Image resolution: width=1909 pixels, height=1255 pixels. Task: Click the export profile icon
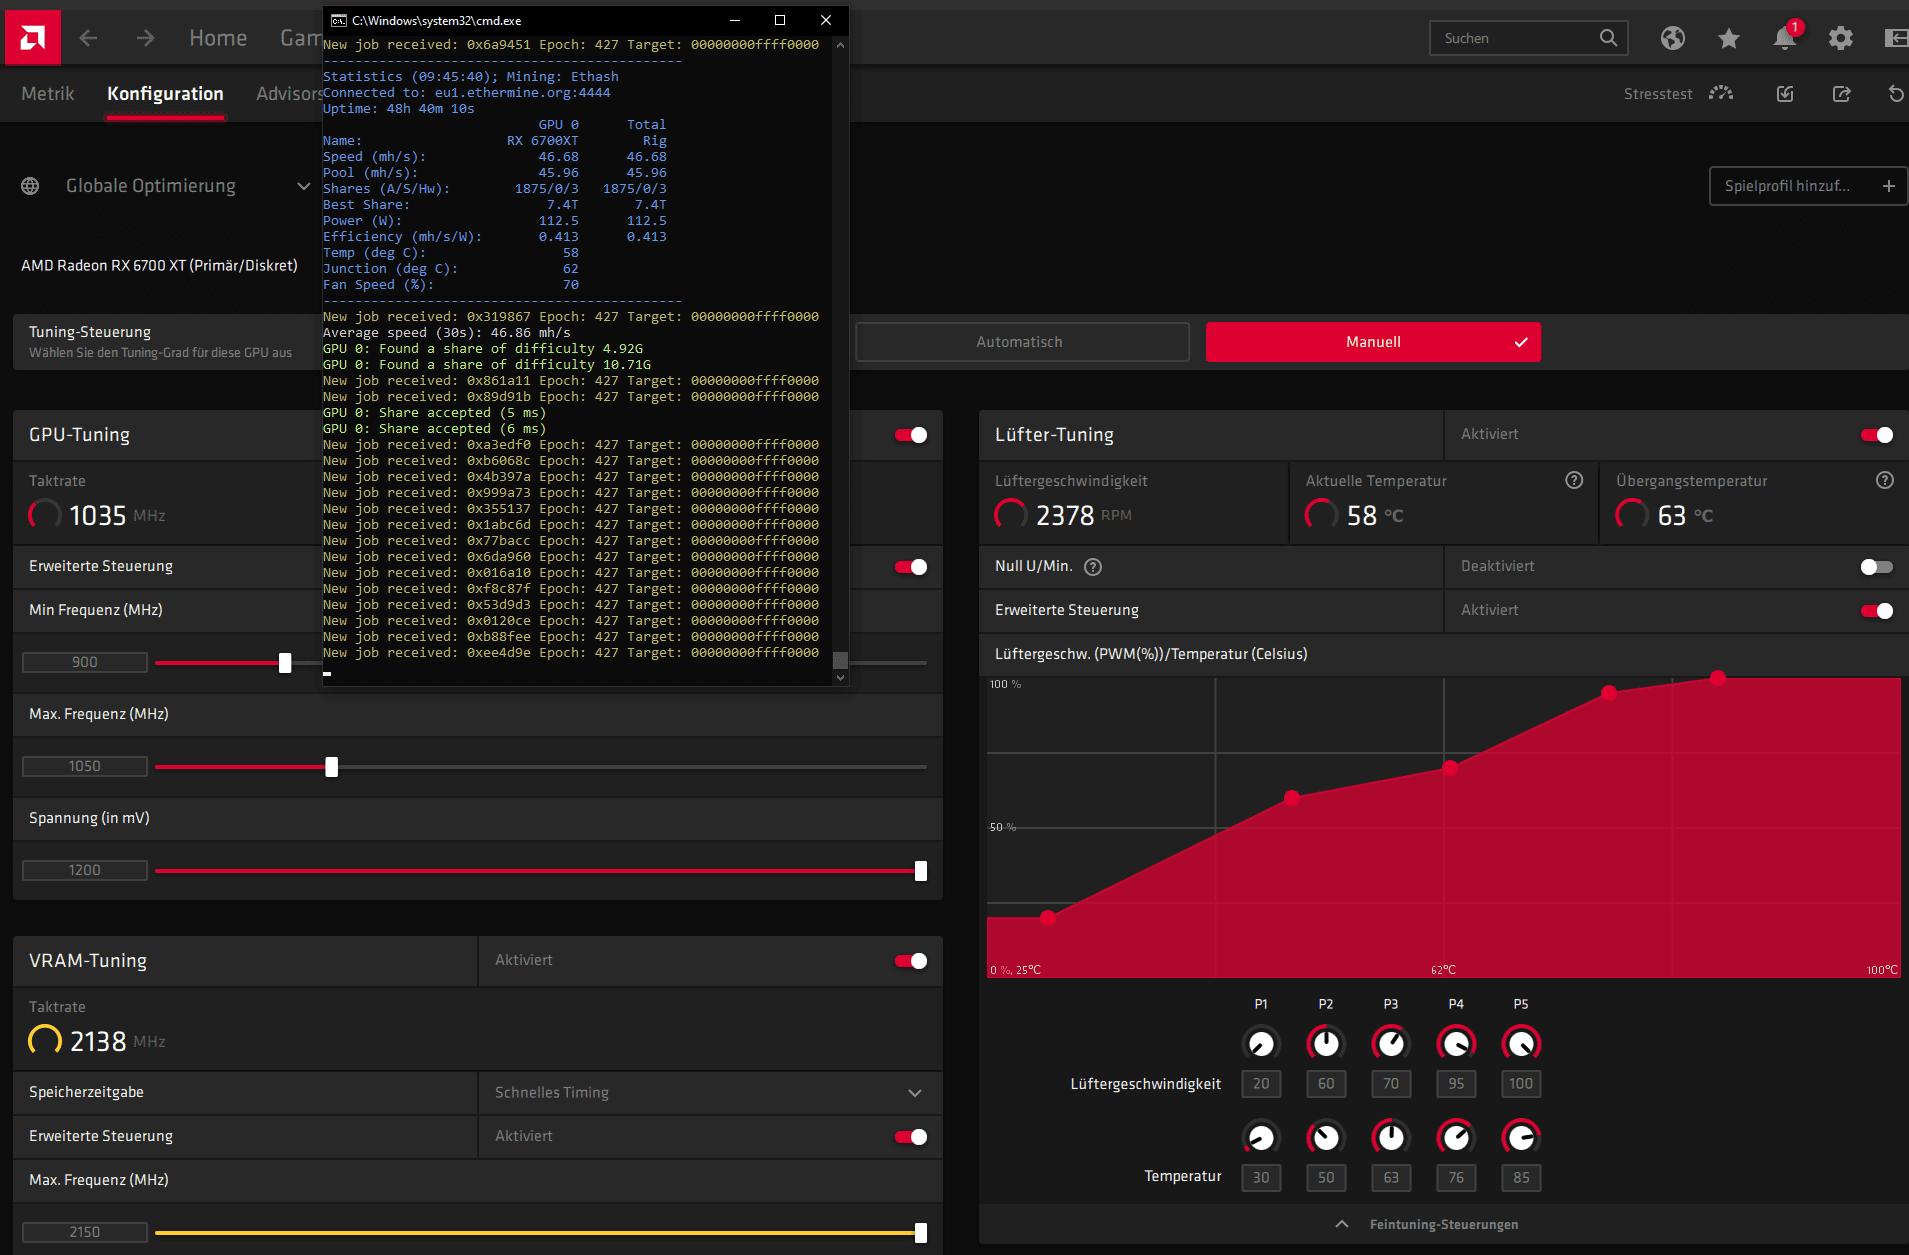[x=1841, y=93]
